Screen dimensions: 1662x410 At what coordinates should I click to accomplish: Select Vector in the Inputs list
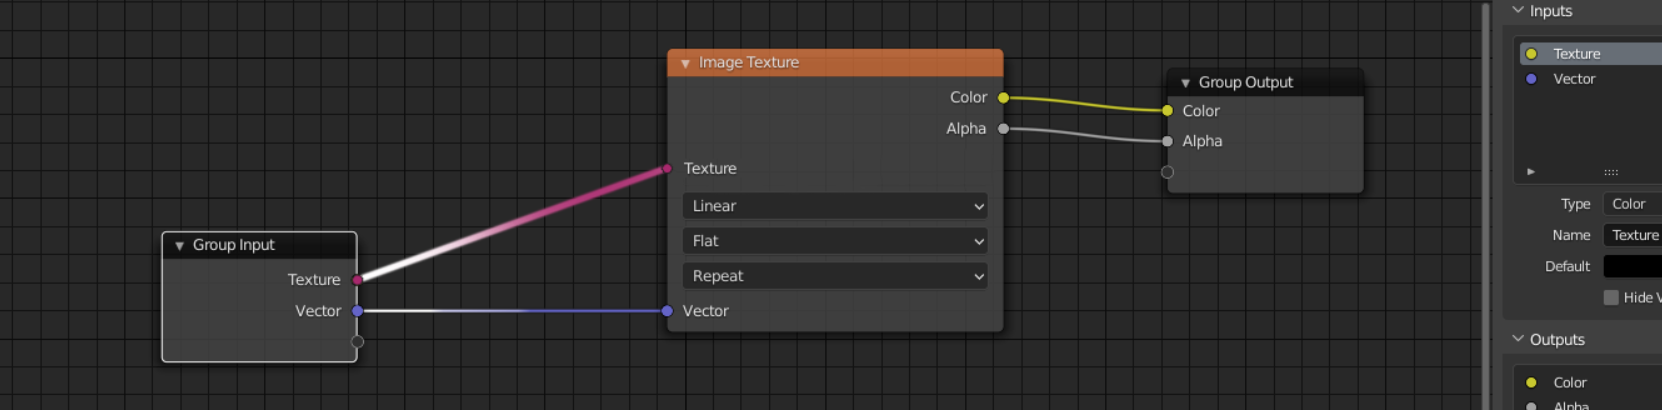click(x=1574, y=79)
